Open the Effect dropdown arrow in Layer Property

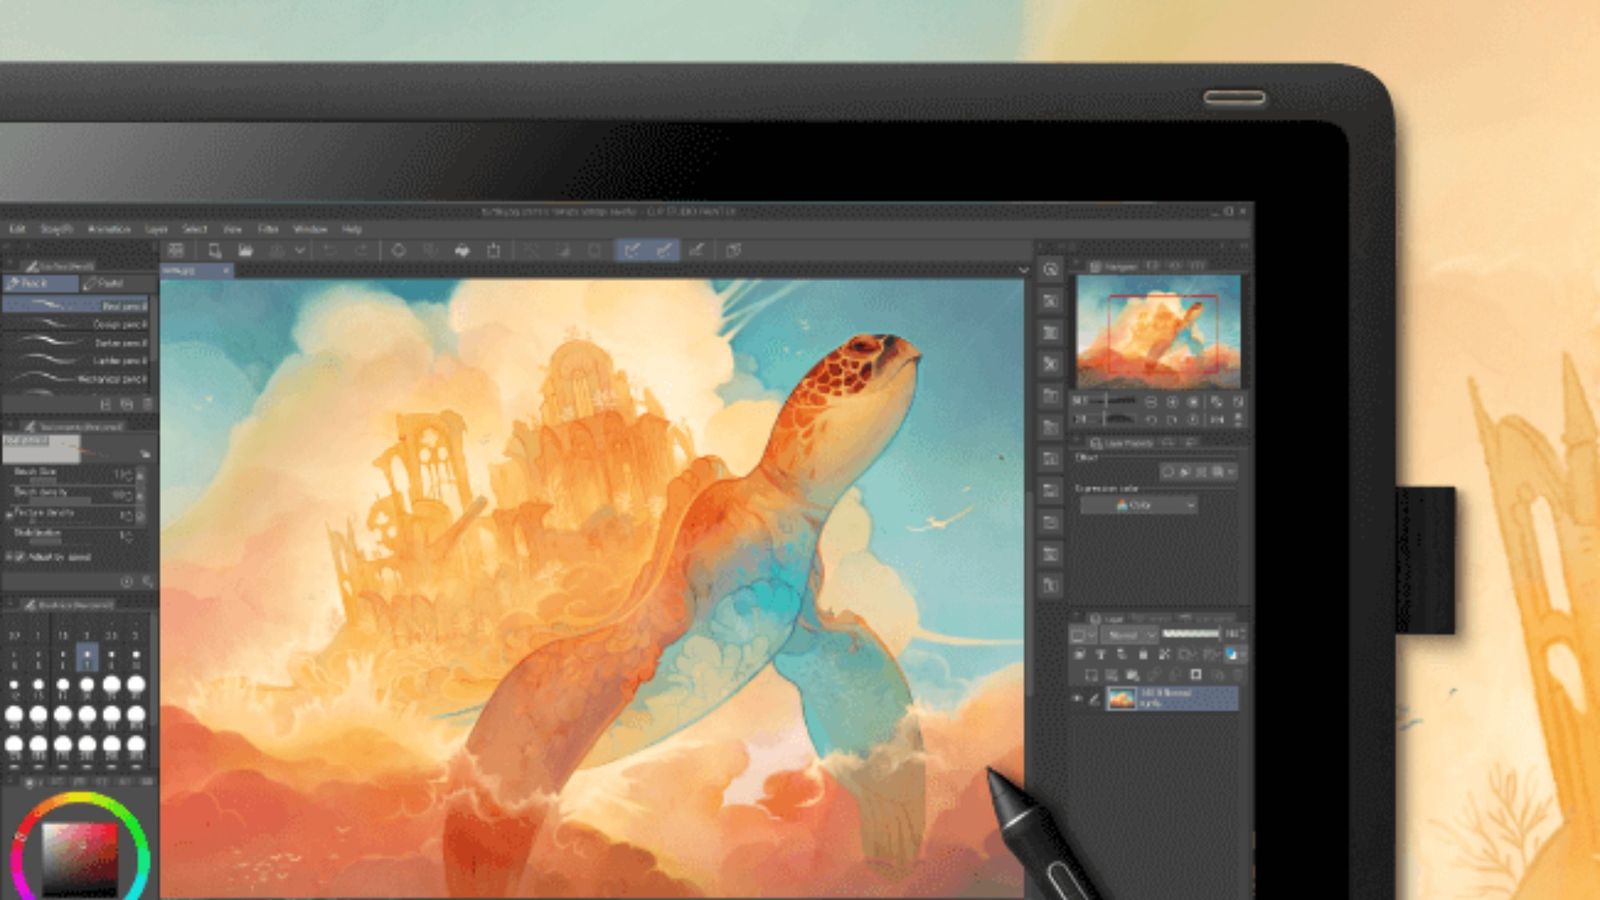[x=1231, y=471]
